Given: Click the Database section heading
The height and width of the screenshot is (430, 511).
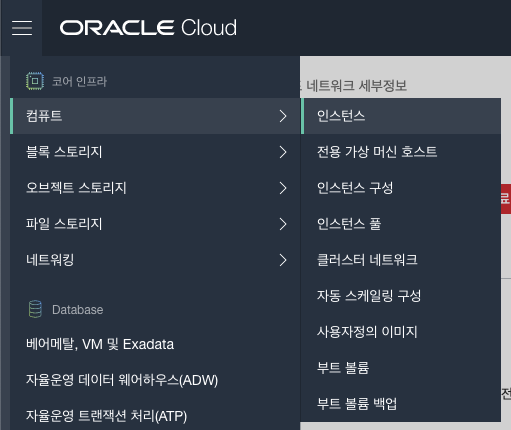Looking at the screenshot, I should tap(77, 310).
